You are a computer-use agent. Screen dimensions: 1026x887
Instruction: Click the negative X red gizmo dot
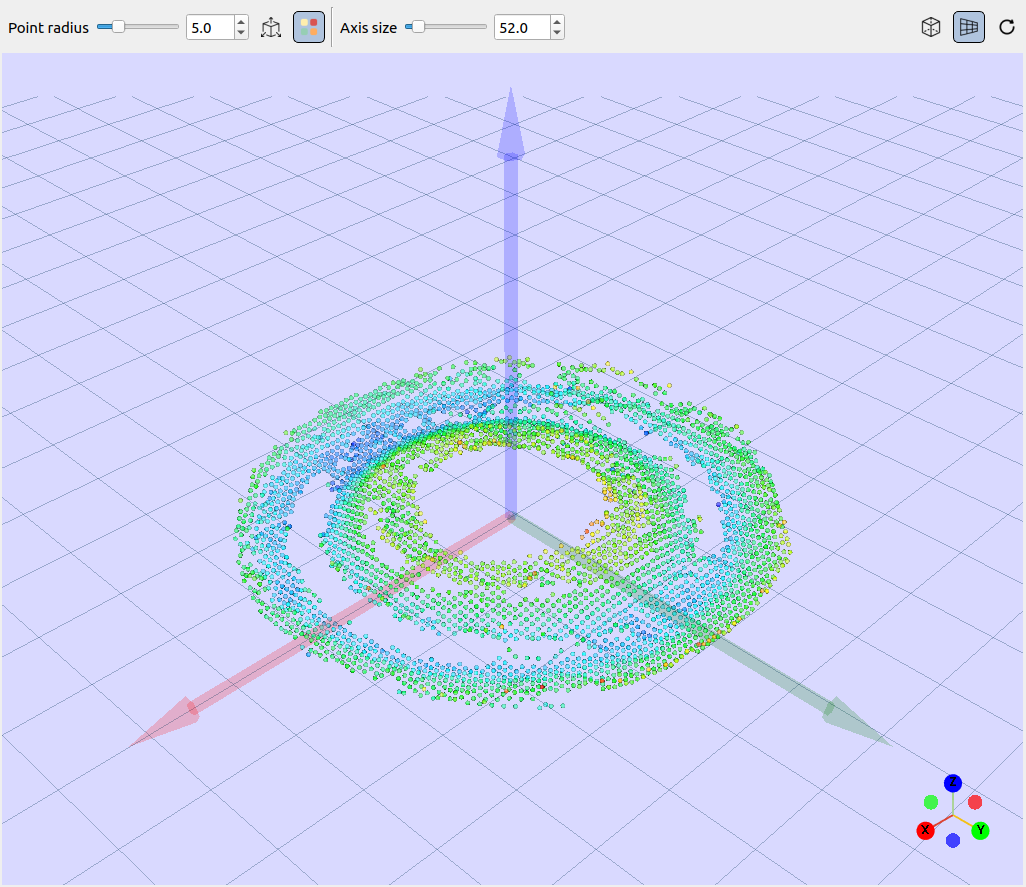[x=975, y=802]
